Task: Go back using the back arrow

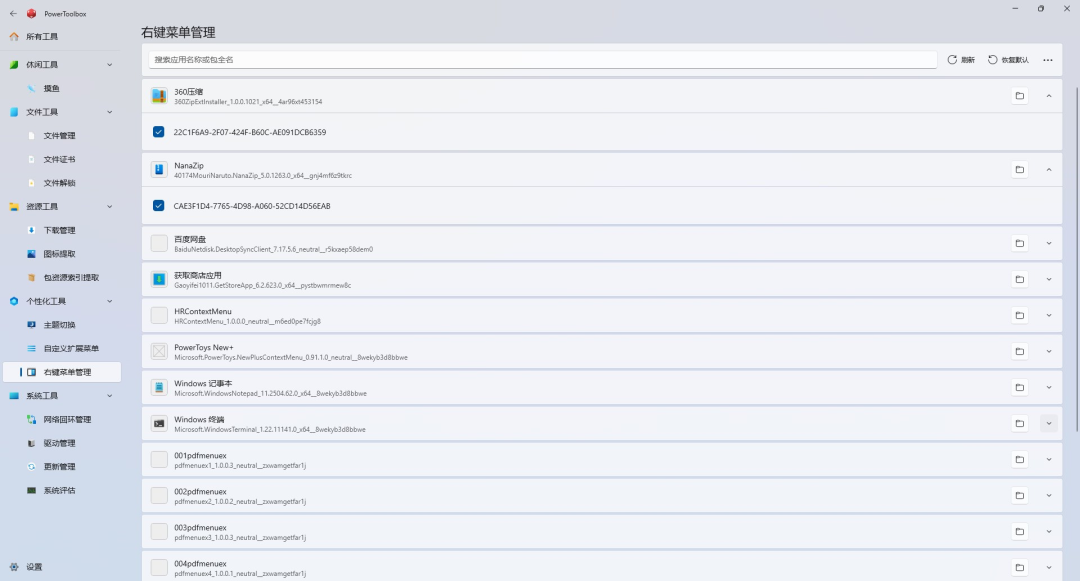Action: click(13, 13)
